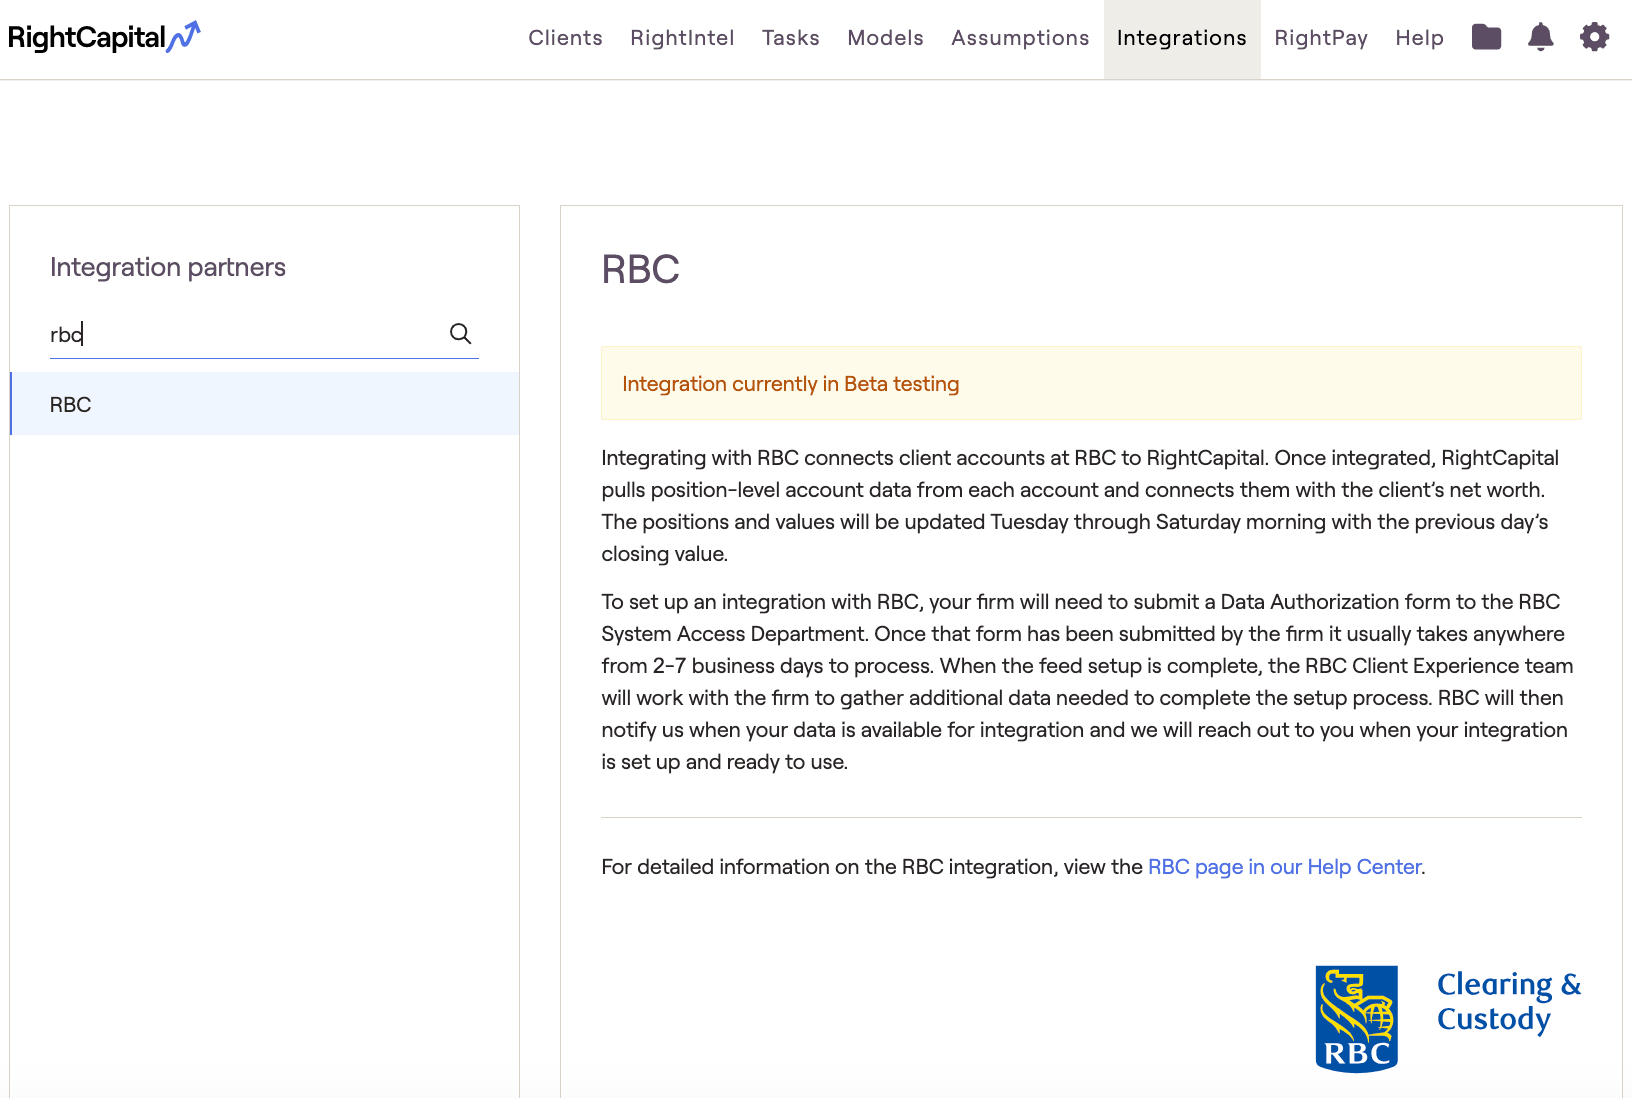Switch to the Models page
The width and height of the screenshot is (1632, 1098).
(885, 38)
